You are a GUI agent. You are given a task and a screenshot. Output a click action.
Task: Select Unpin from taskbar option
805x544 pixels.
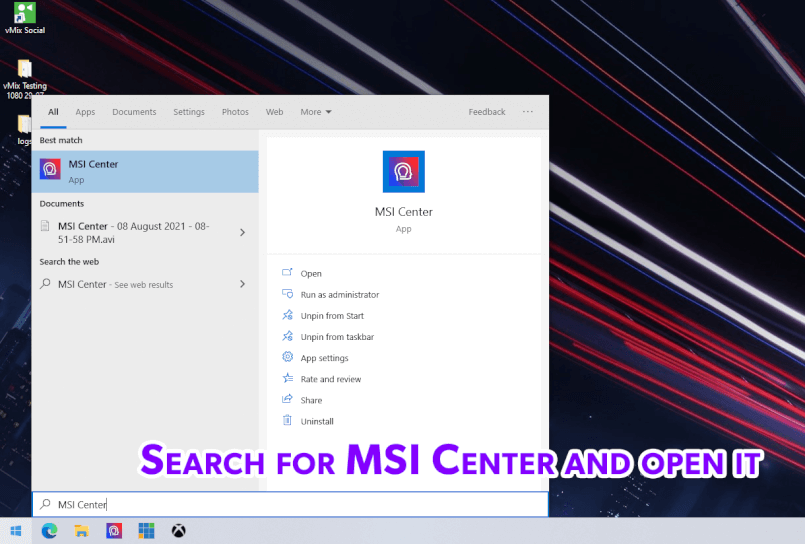coord(337,337)
